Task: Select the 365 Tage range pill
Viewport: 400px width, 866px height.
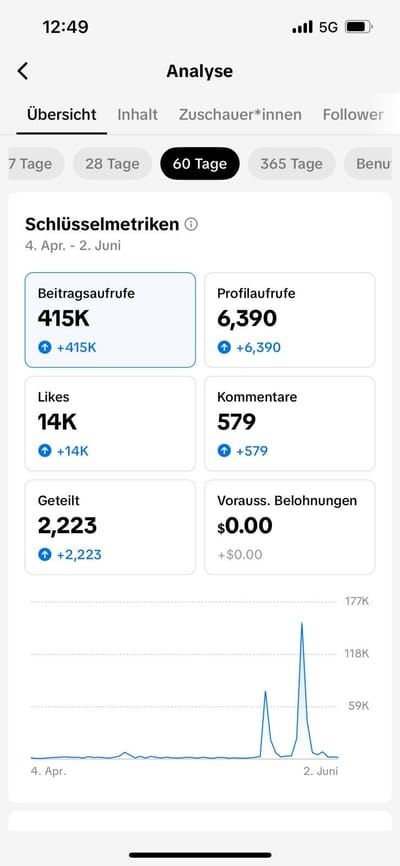Action: click(292, 163)
